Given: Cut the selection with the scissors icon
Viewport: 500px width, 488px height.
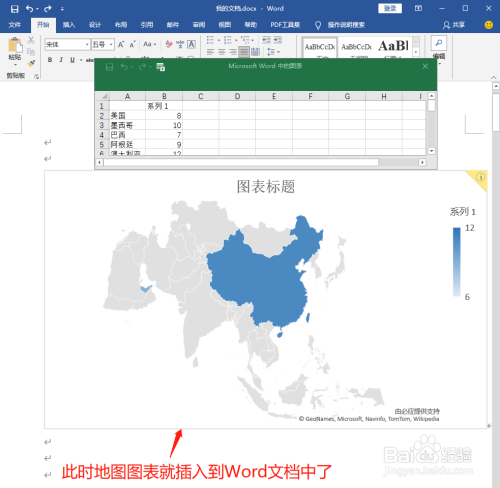Looking at the screenshot, I should (x=31, y=40).
